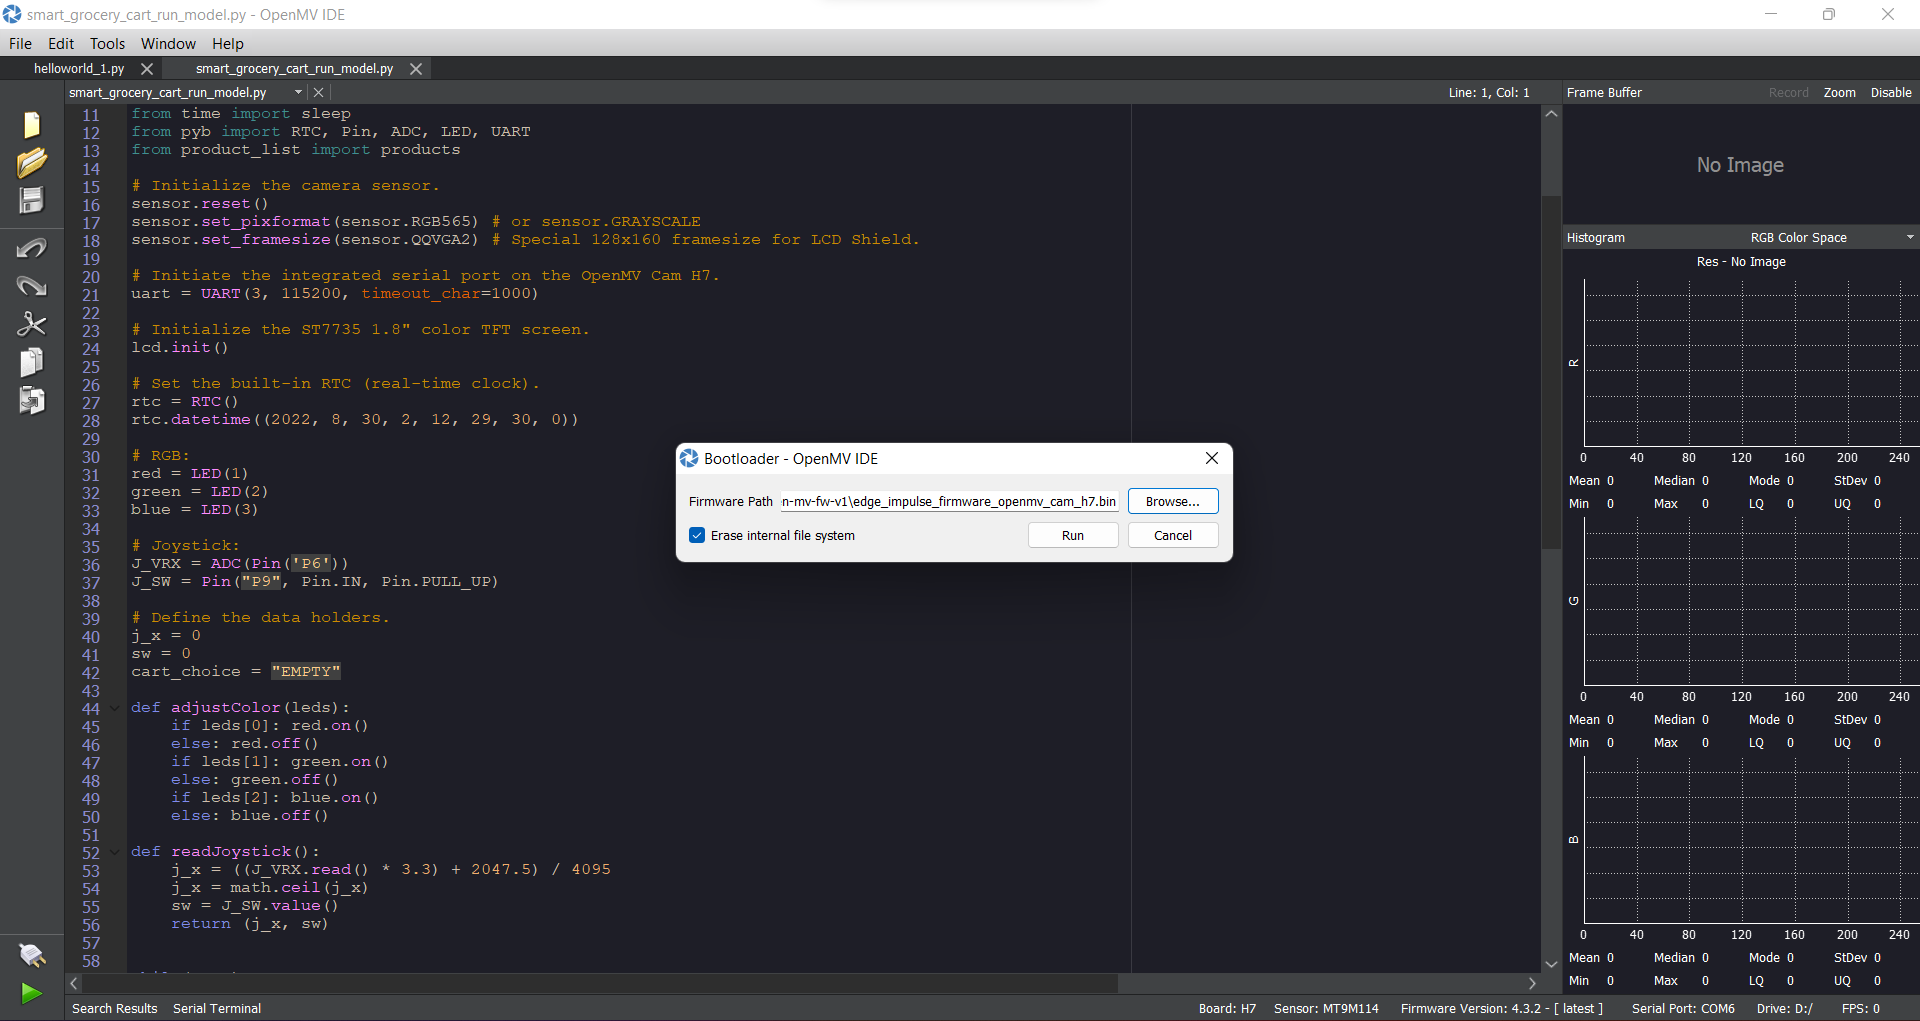The image size is (1920, 1021).
Task: Click the horizontal editor scrollbar
Action: pos(600,983)
